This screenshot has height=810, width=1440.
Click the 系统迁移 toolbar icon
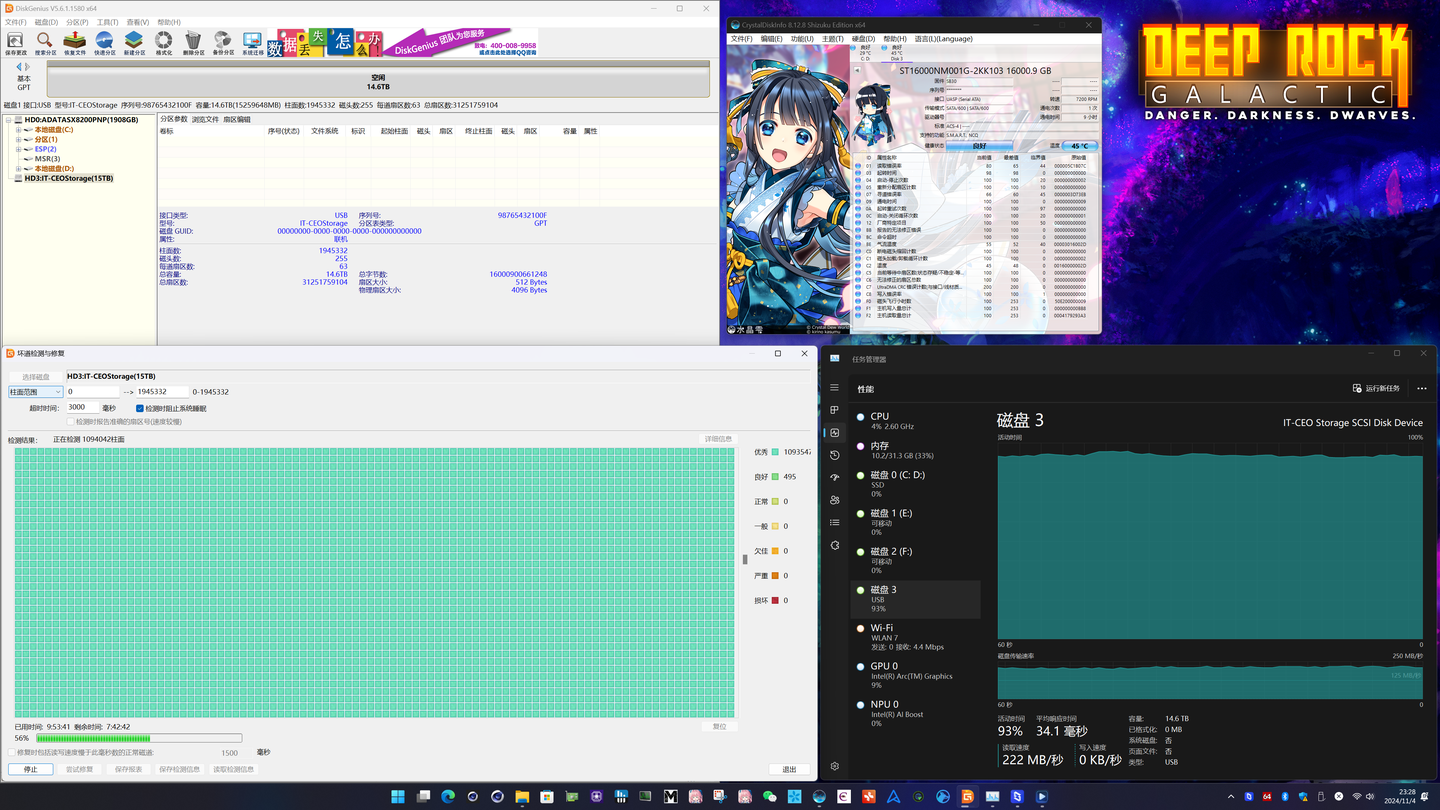click(252, 43)
